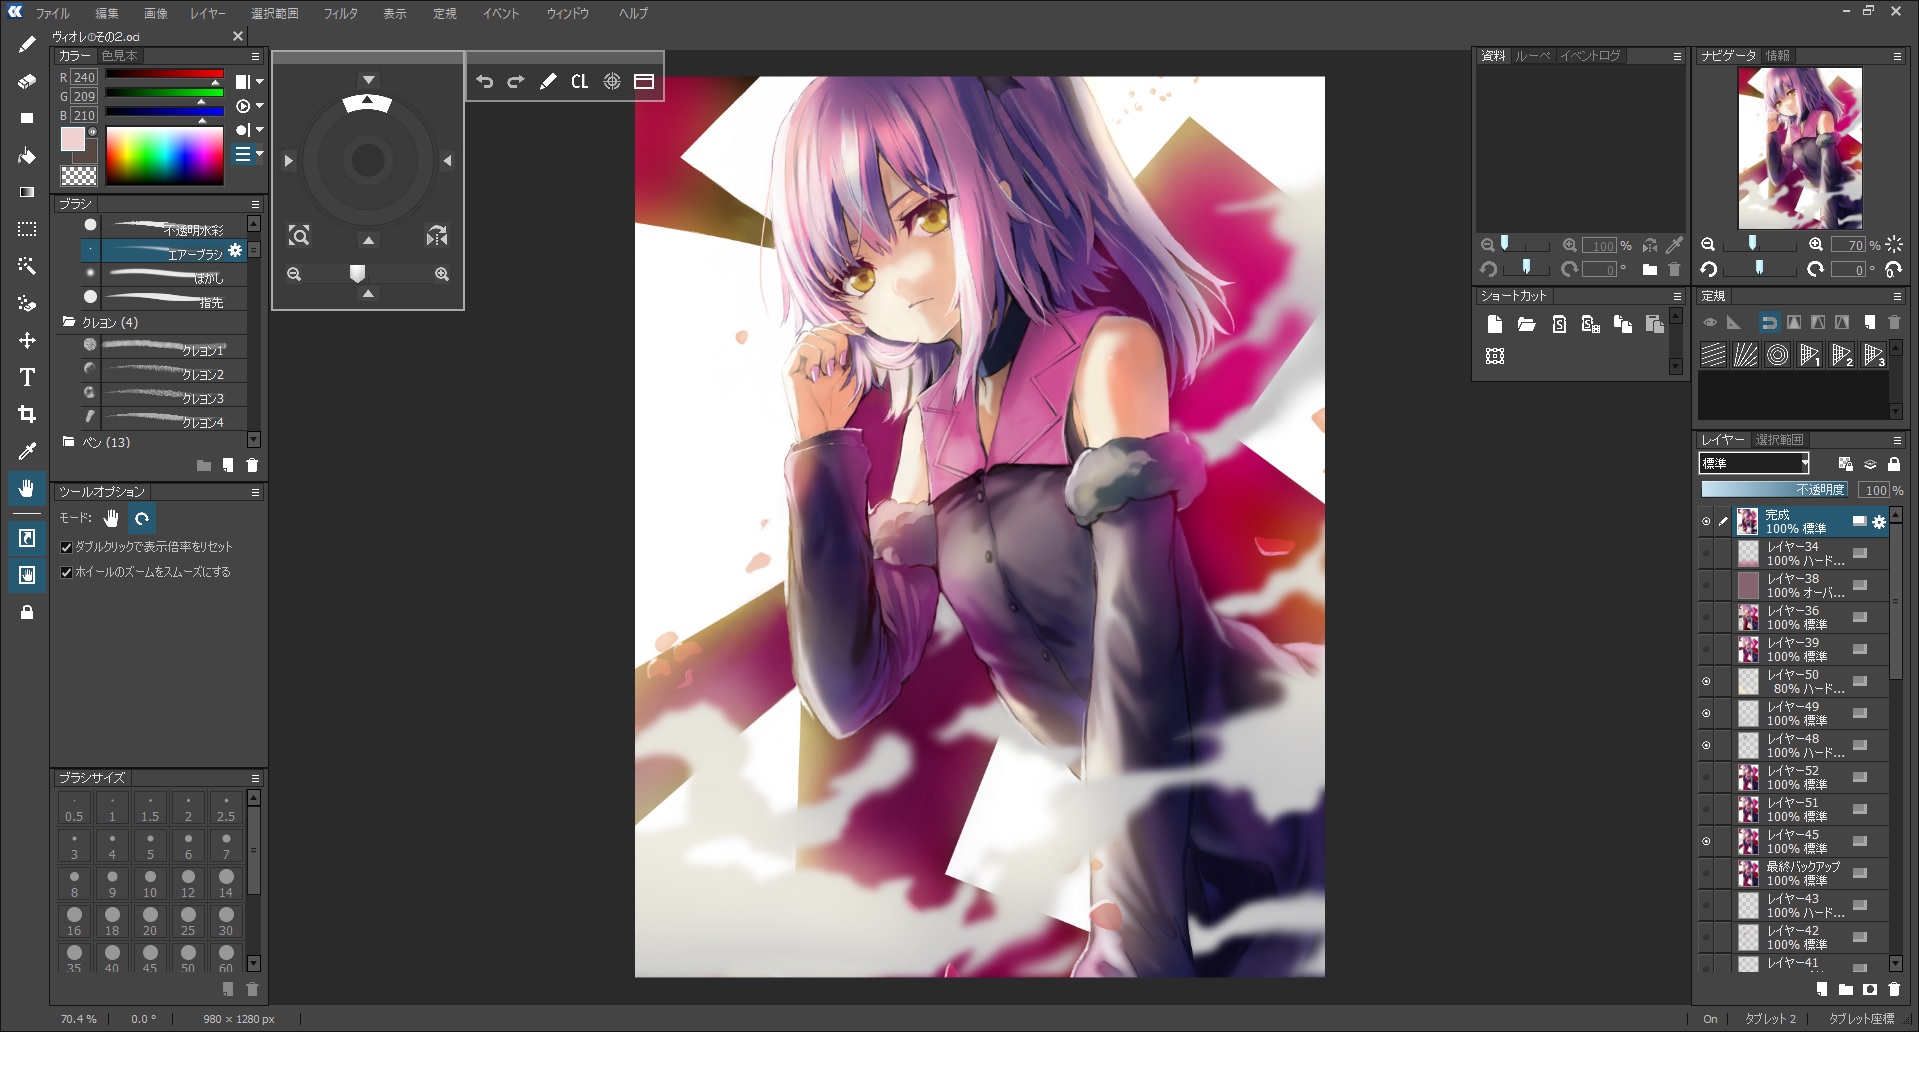Click the R value input field
This screenshot has height=1080, width=1919.
84,78
